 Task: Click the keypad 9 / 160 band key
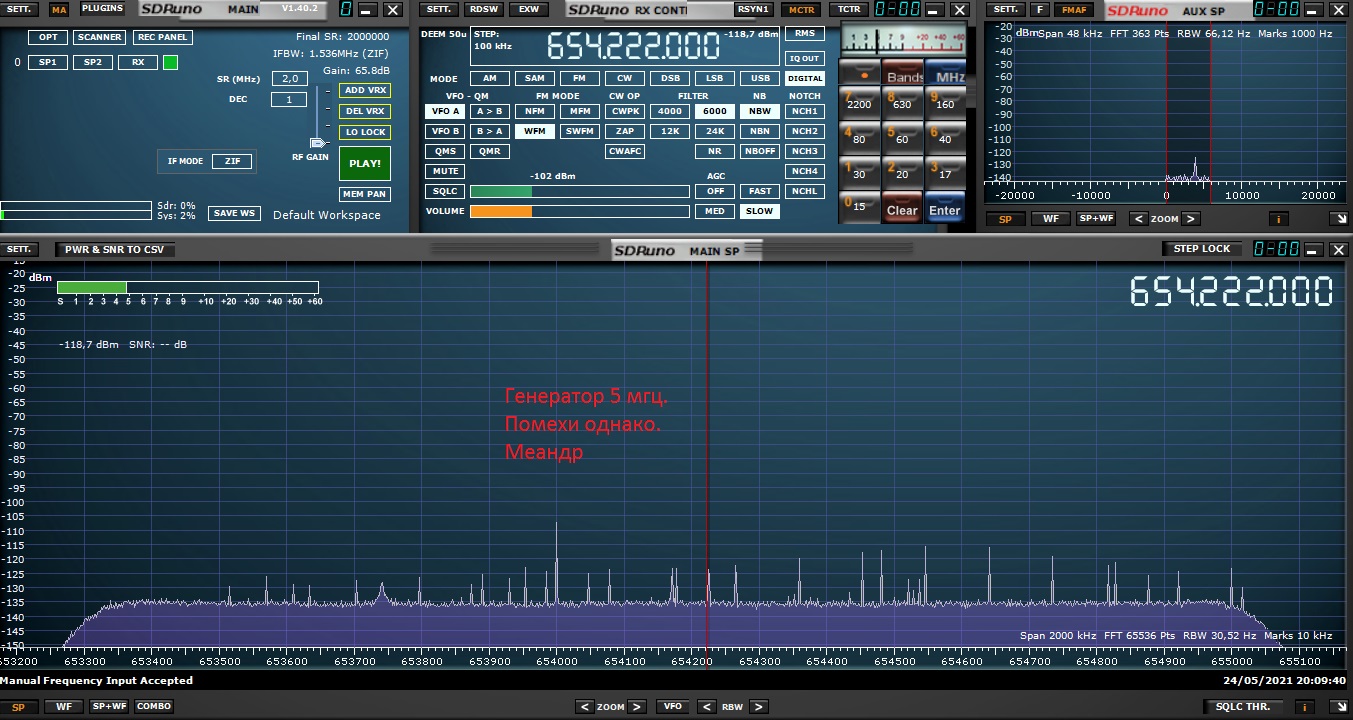(x=945, y=102)
